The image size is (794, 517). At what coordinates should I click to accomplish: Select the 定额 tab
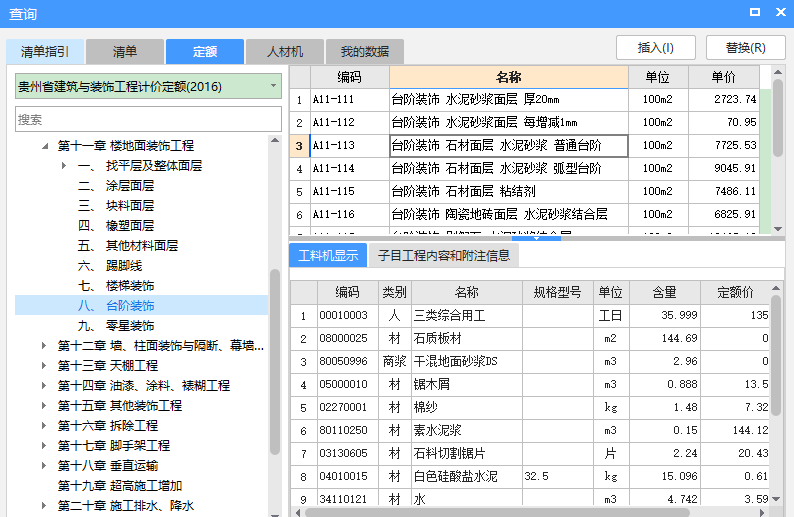click(x=205, y=52)
